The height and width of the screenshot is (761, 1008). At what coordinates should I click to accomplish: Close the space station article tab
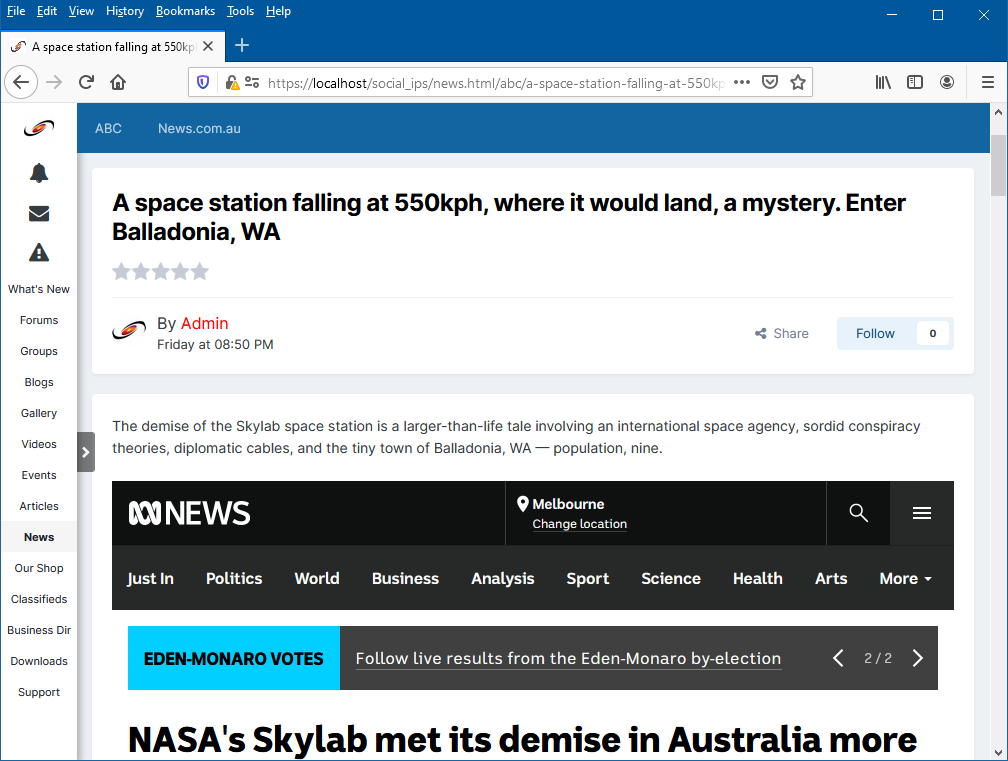208,46
